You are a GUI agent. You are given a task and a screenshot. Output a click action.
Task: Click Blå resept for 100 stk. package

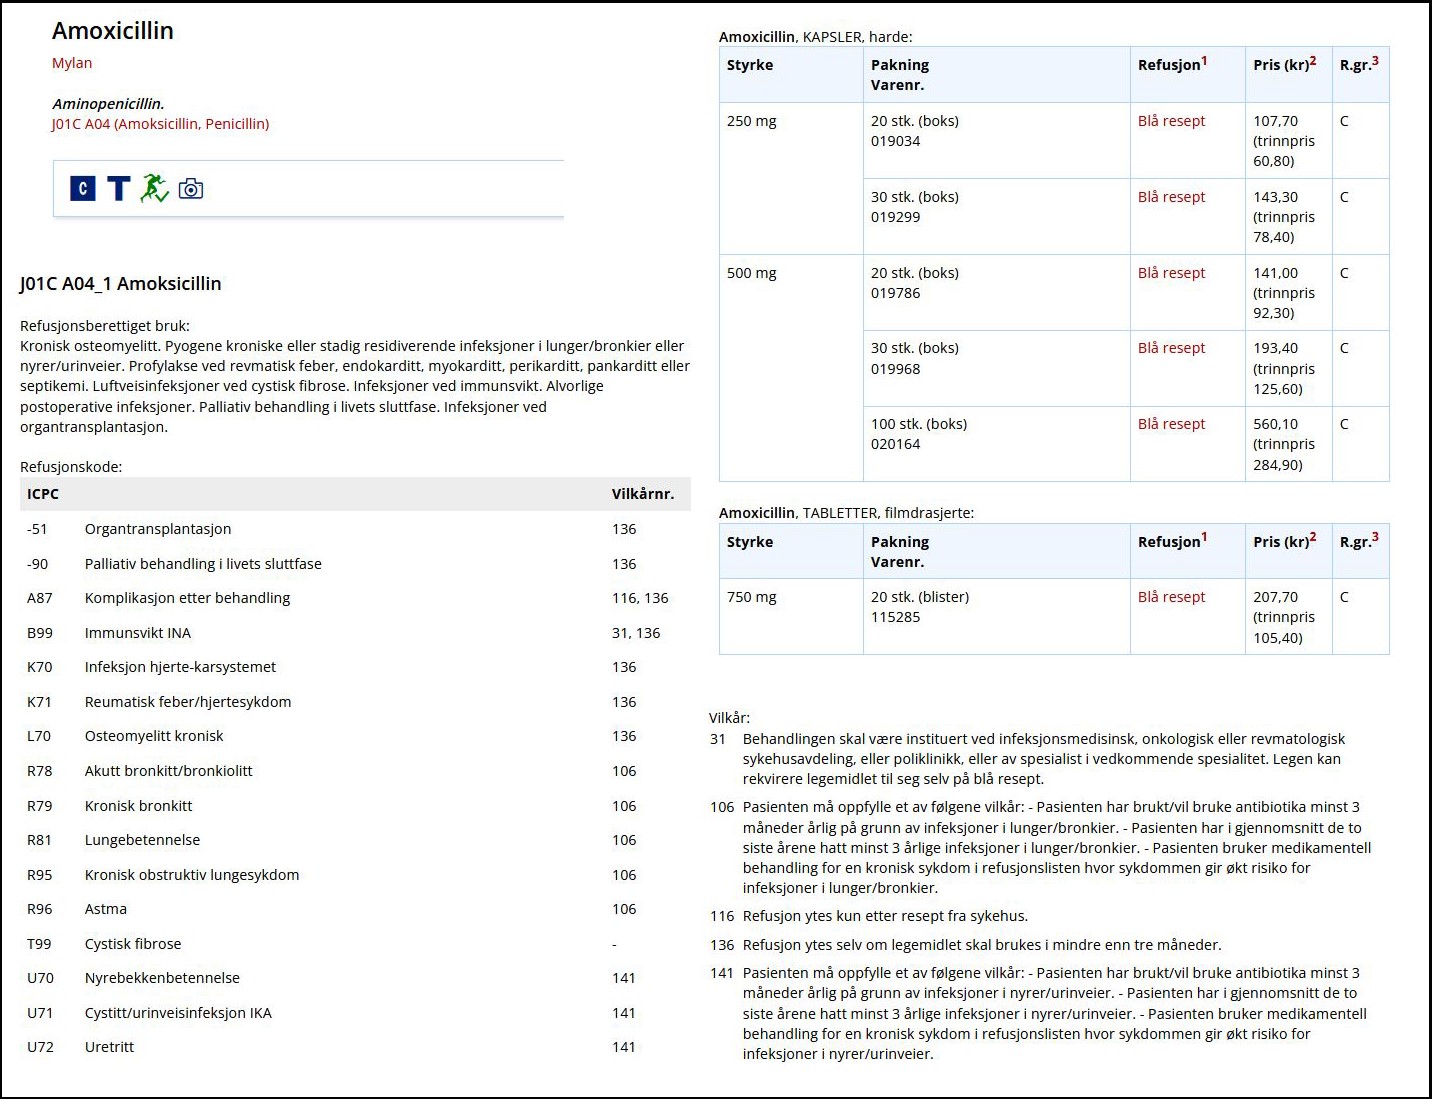click(x=1171, y=424)
